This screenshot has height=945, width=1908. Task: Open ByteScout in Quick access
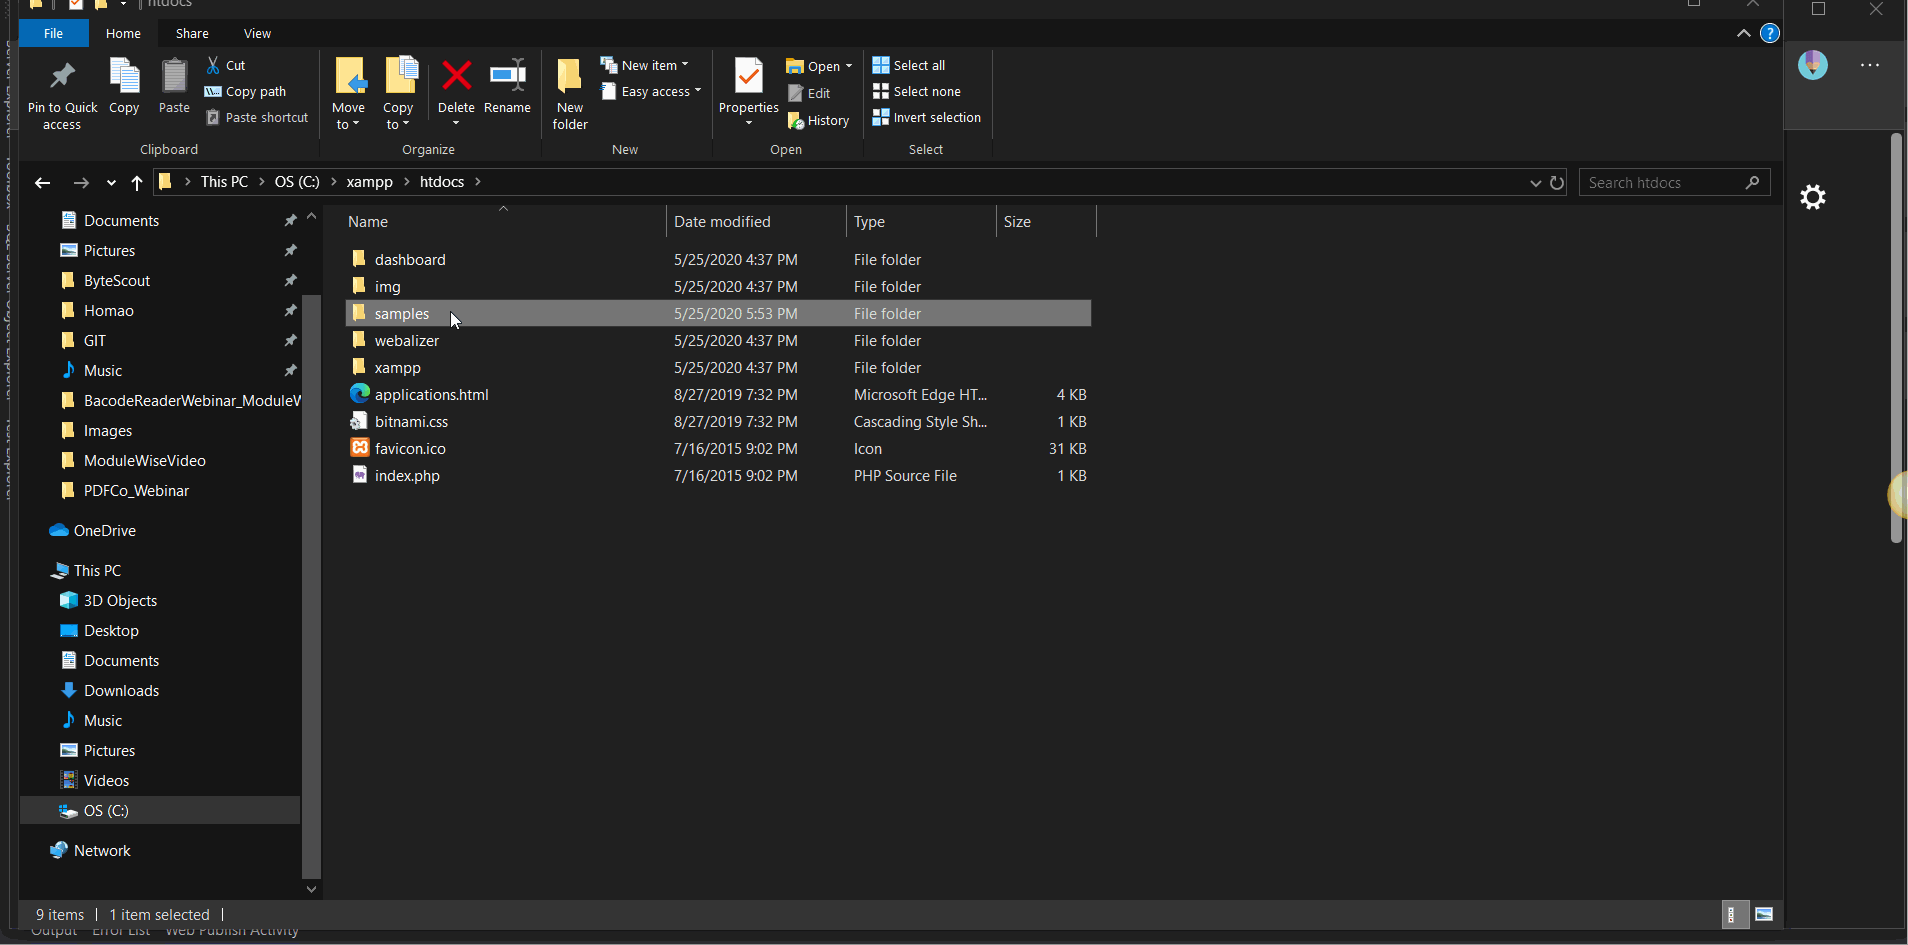117,281
